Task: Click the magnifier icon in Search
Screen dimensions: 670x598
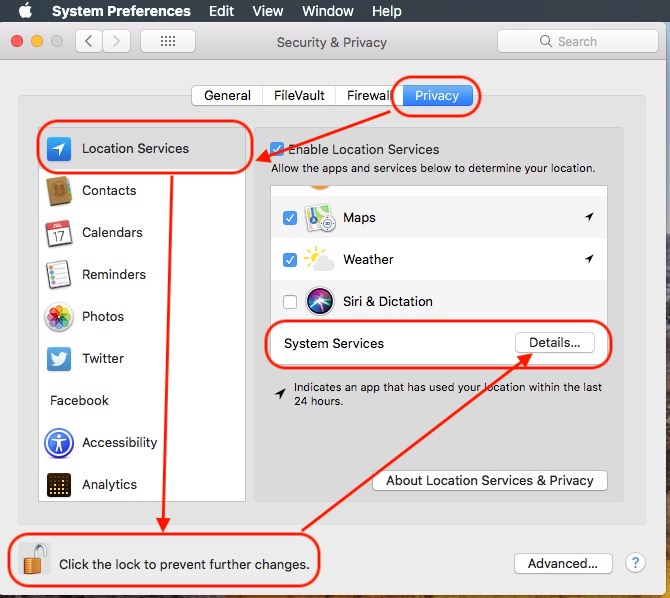Action: 546,41
